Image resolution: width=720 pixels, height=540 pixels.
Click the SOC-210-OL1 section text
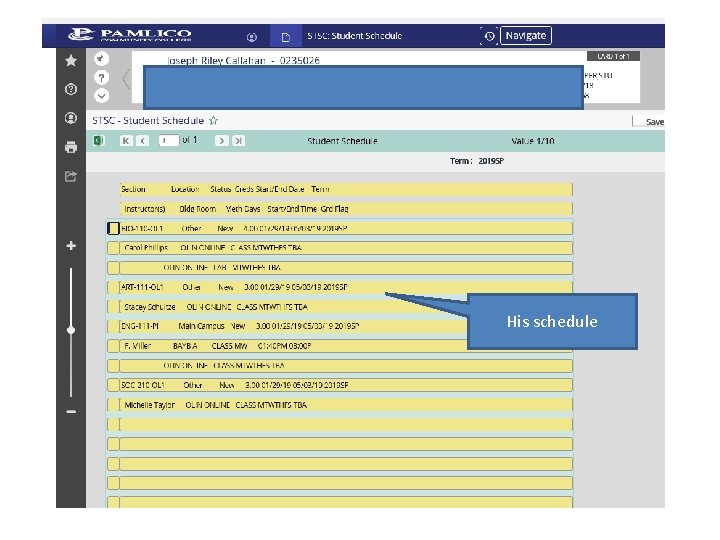point(143,385)
